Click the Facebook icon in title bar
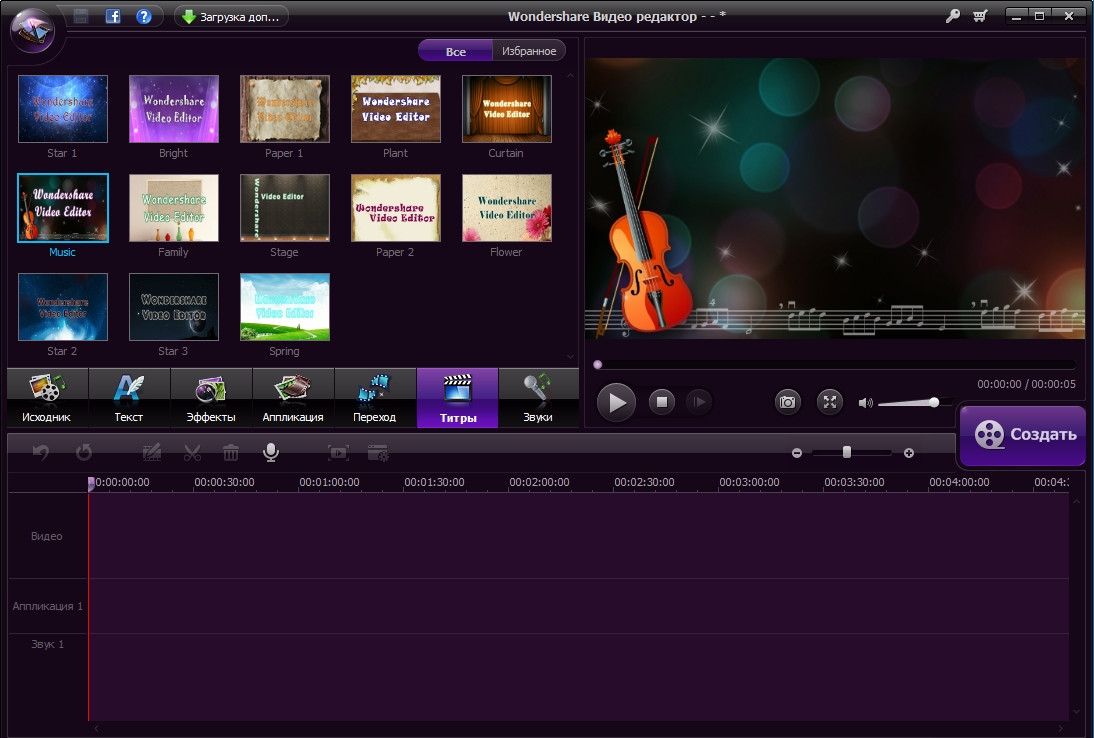 [113, 16]
